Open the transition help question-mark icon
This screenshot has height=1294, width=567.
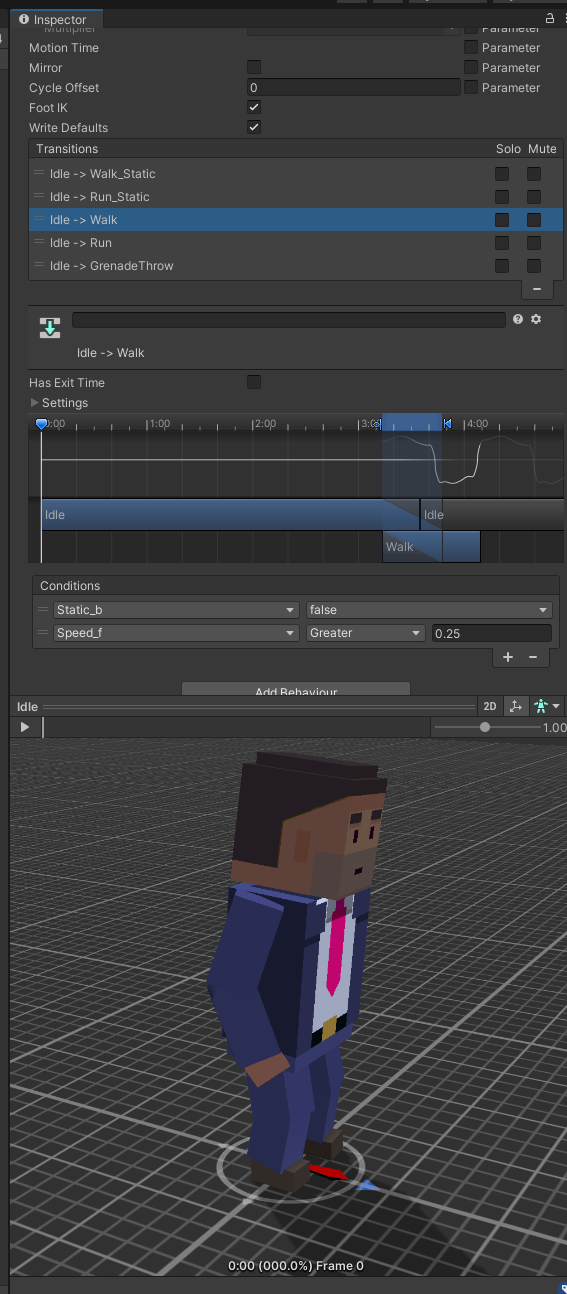(518, 319)
